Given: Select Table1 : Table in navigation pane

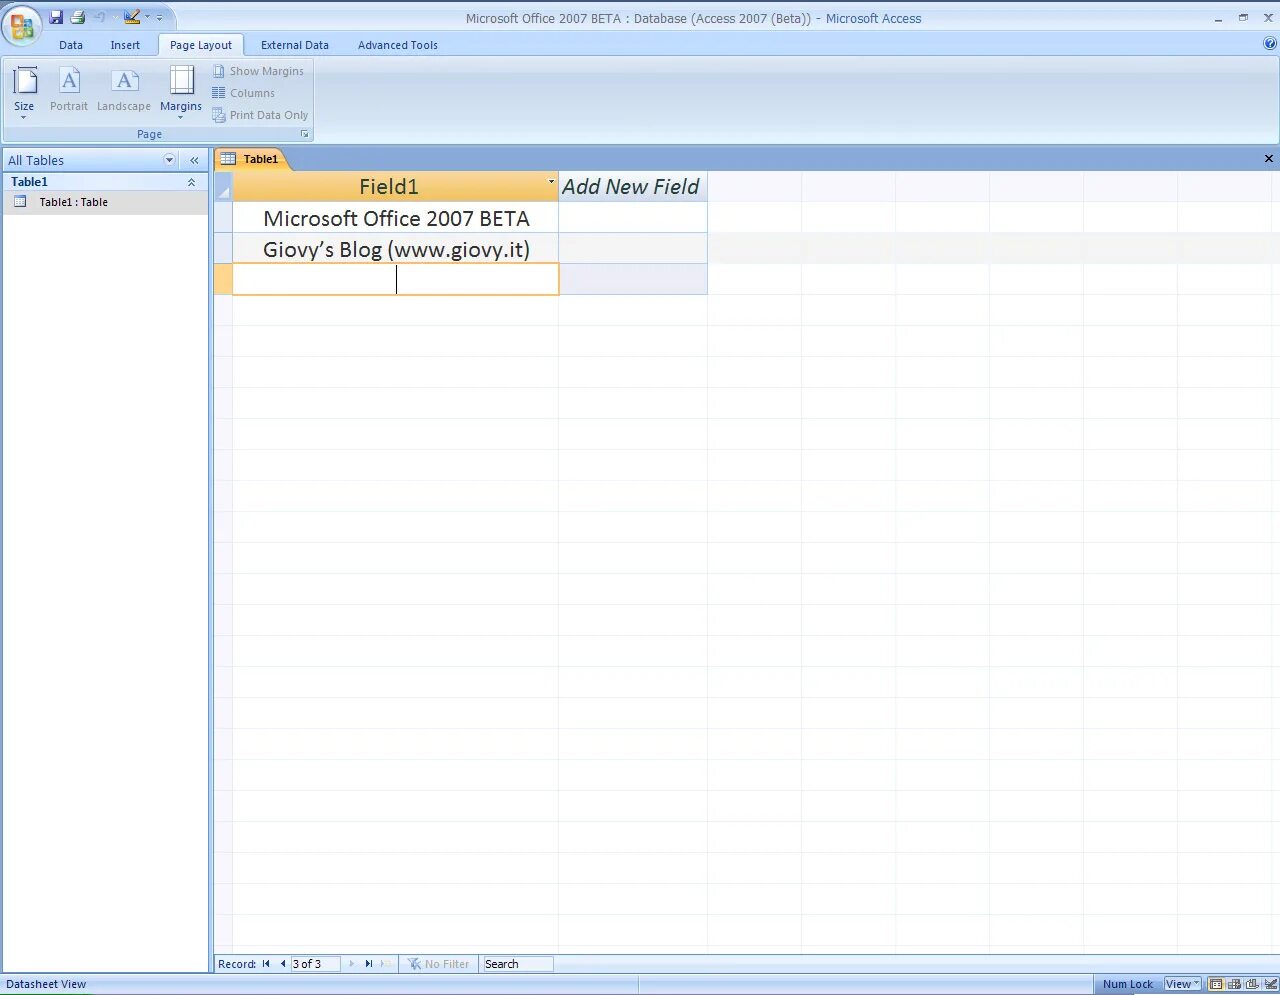Looking at the screenshot, I should click(105, 202).
